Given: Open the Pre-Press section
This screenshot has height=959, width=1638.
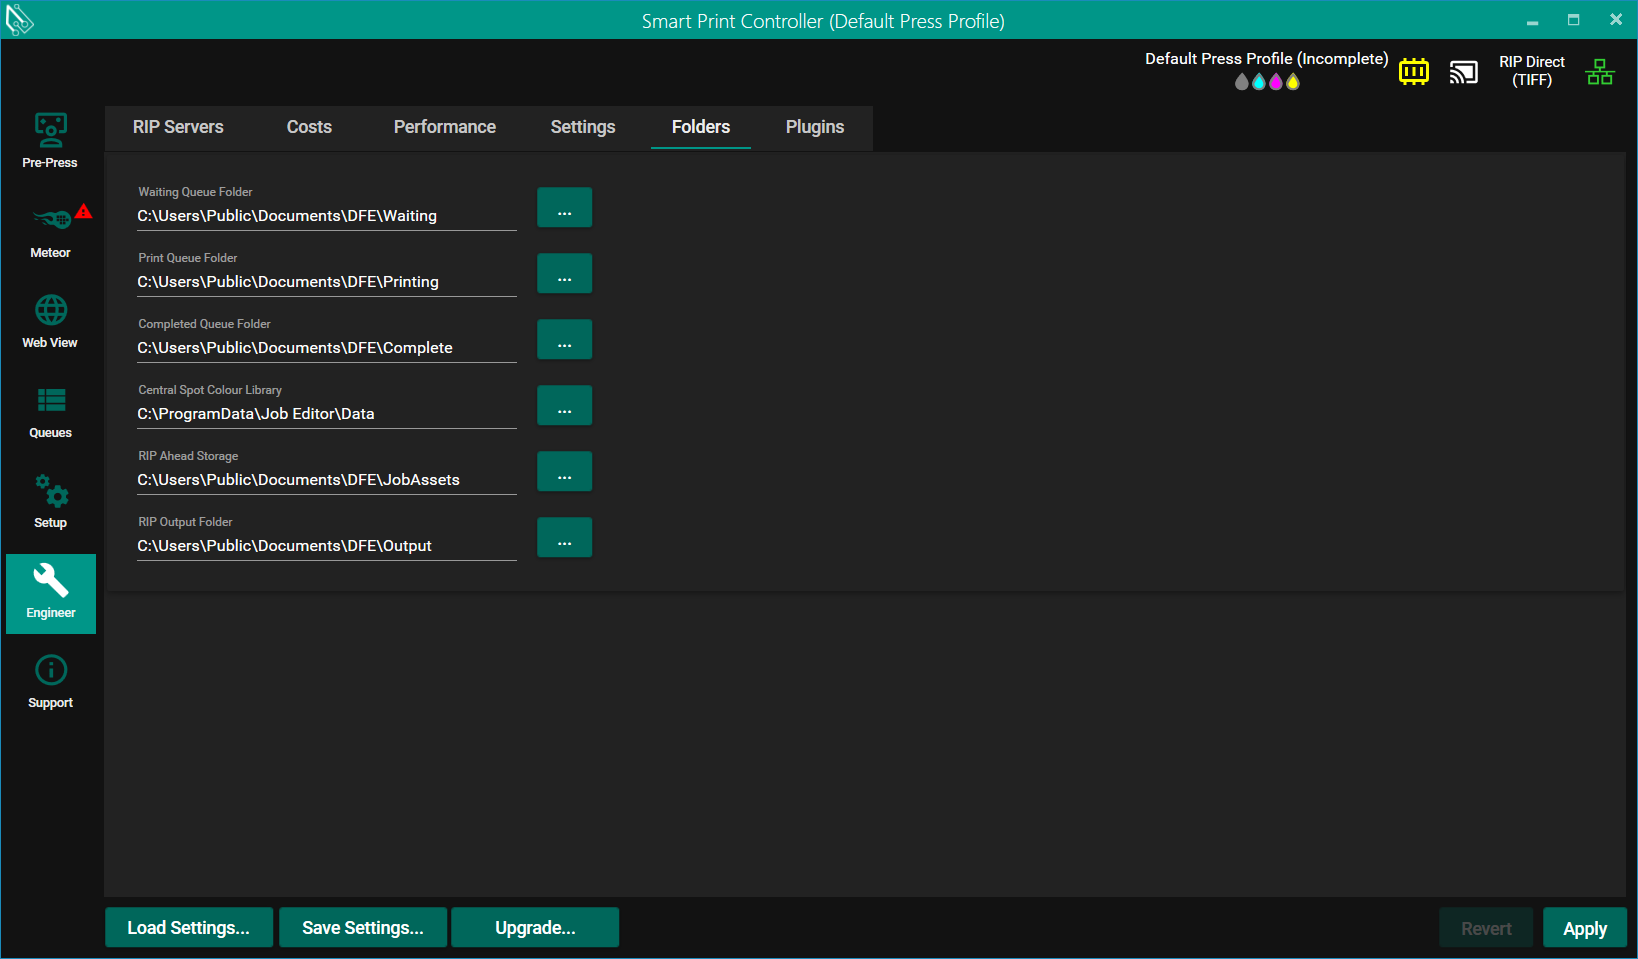Looking at the screenshot, I should coord(50,141).
